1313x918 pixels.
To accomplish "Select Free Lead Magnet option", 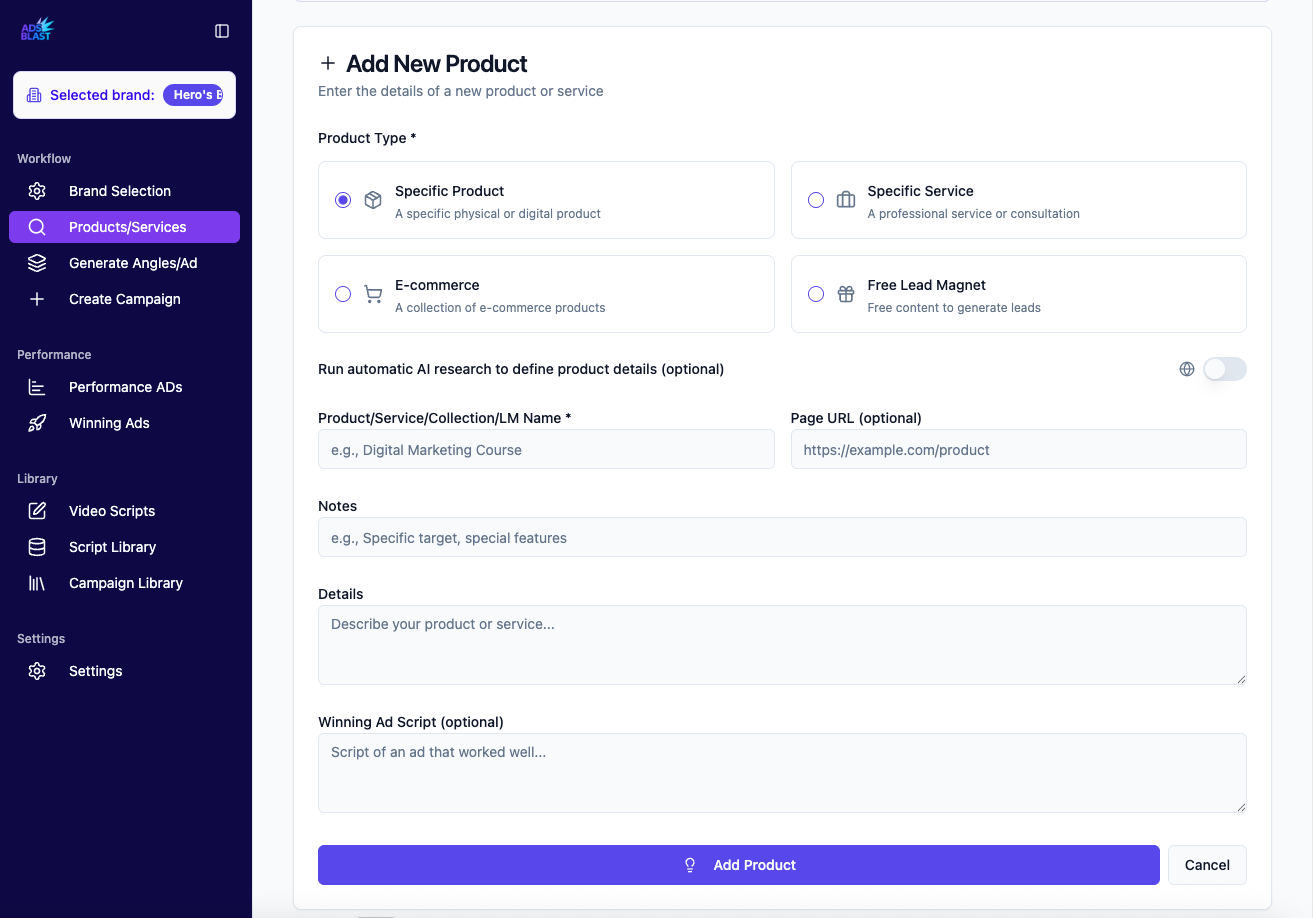I will 816,294.
